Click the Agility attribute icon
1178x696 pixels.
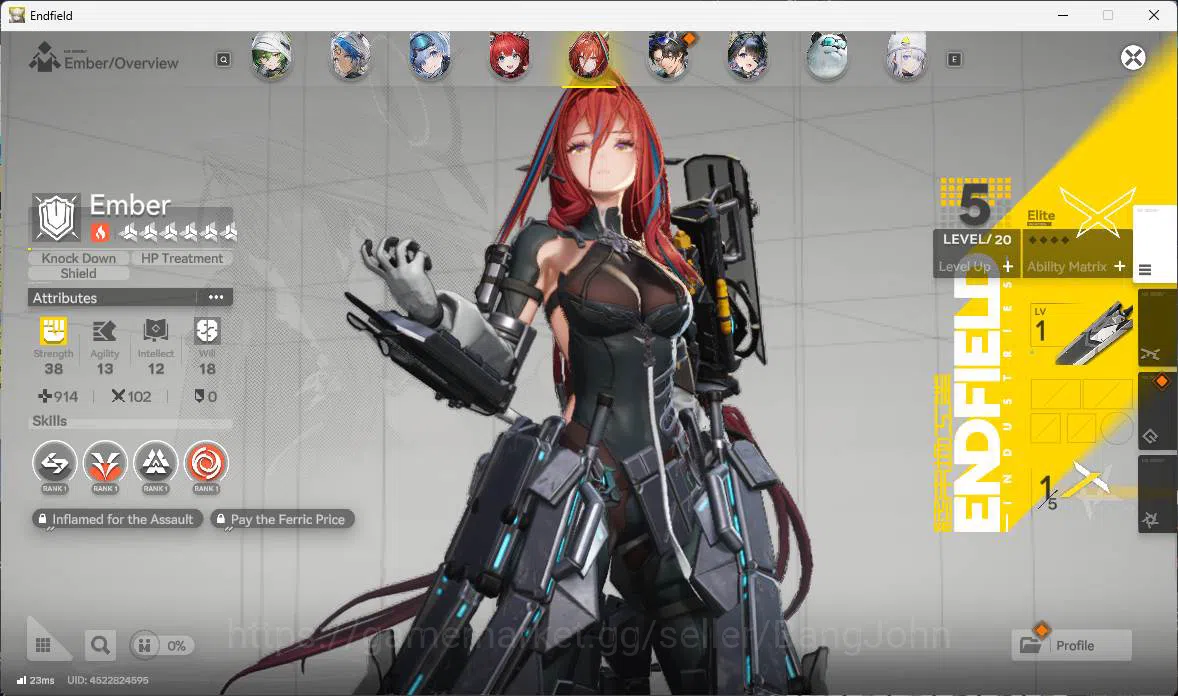coord(104,331)
